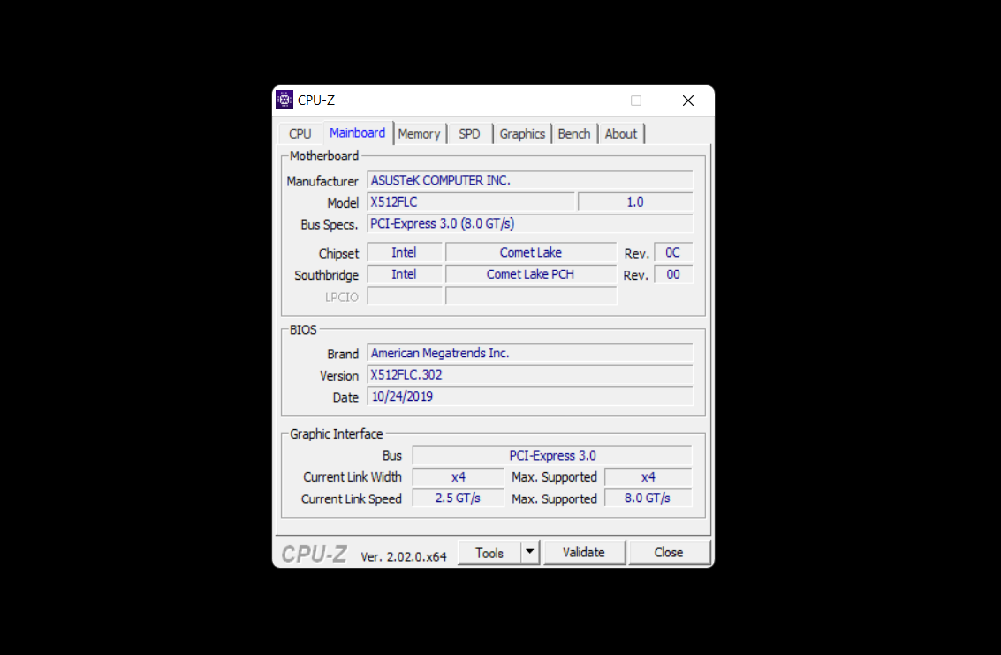Click the Southbridge Intel vendor field
This screenshot has width=1001, height=655.
click(x=404, y=275)
